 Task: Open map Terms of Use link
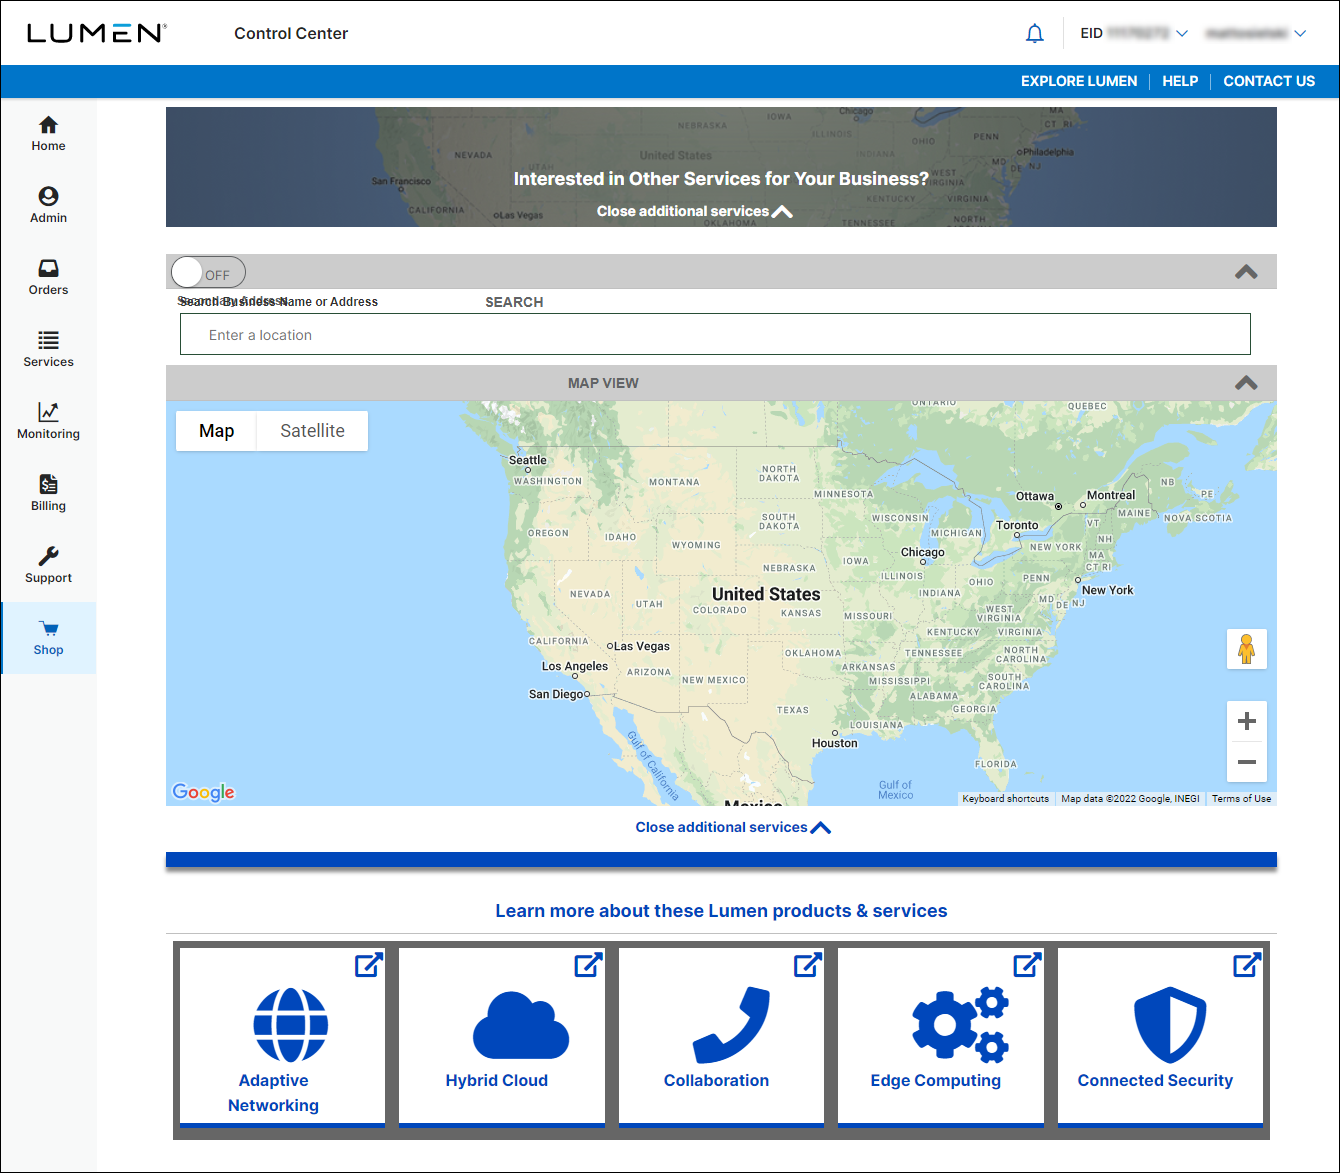coord(1241,798)
